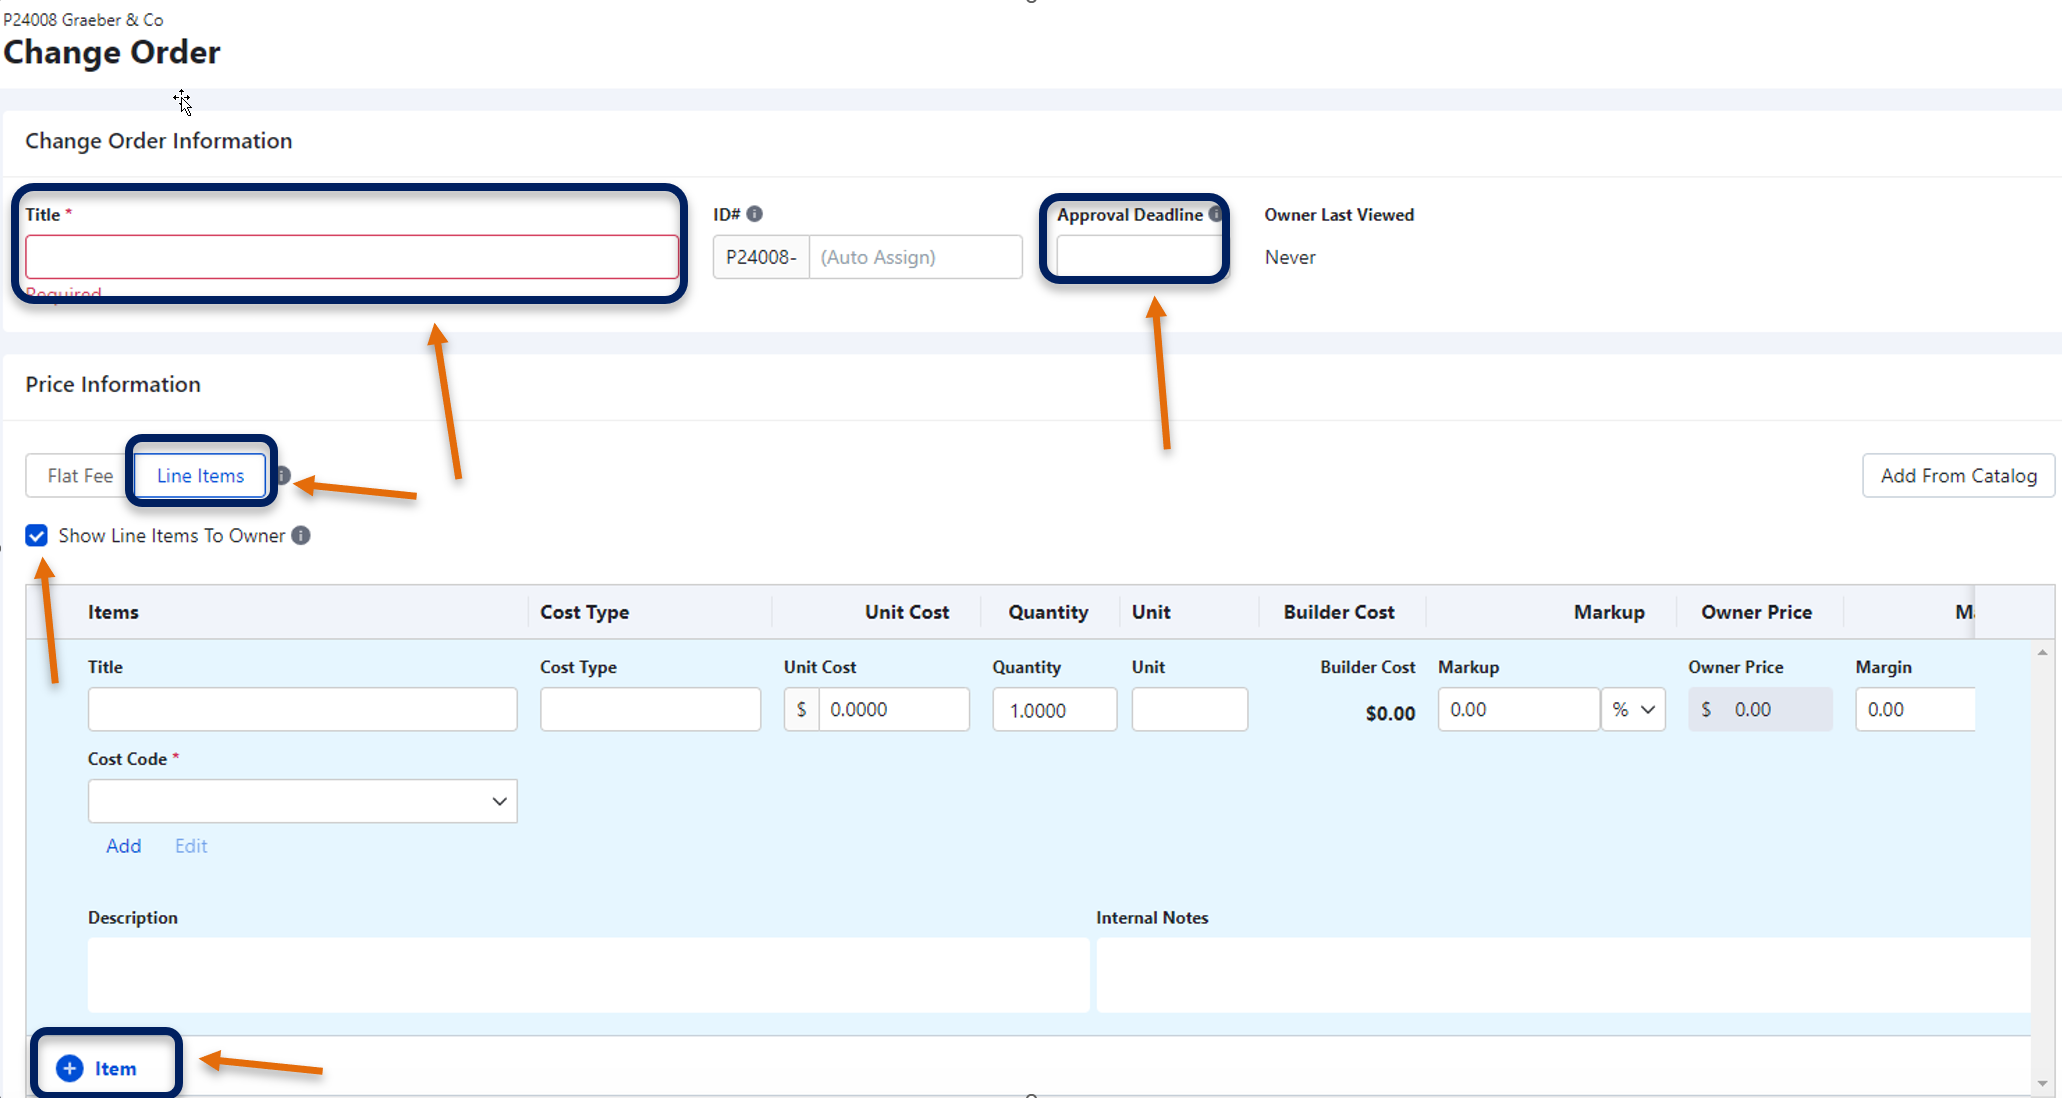Viewport: 2062px width, 1098px height.
Task: Click the Title required input field
Action: pyautogui.click(x=350, y=257)
